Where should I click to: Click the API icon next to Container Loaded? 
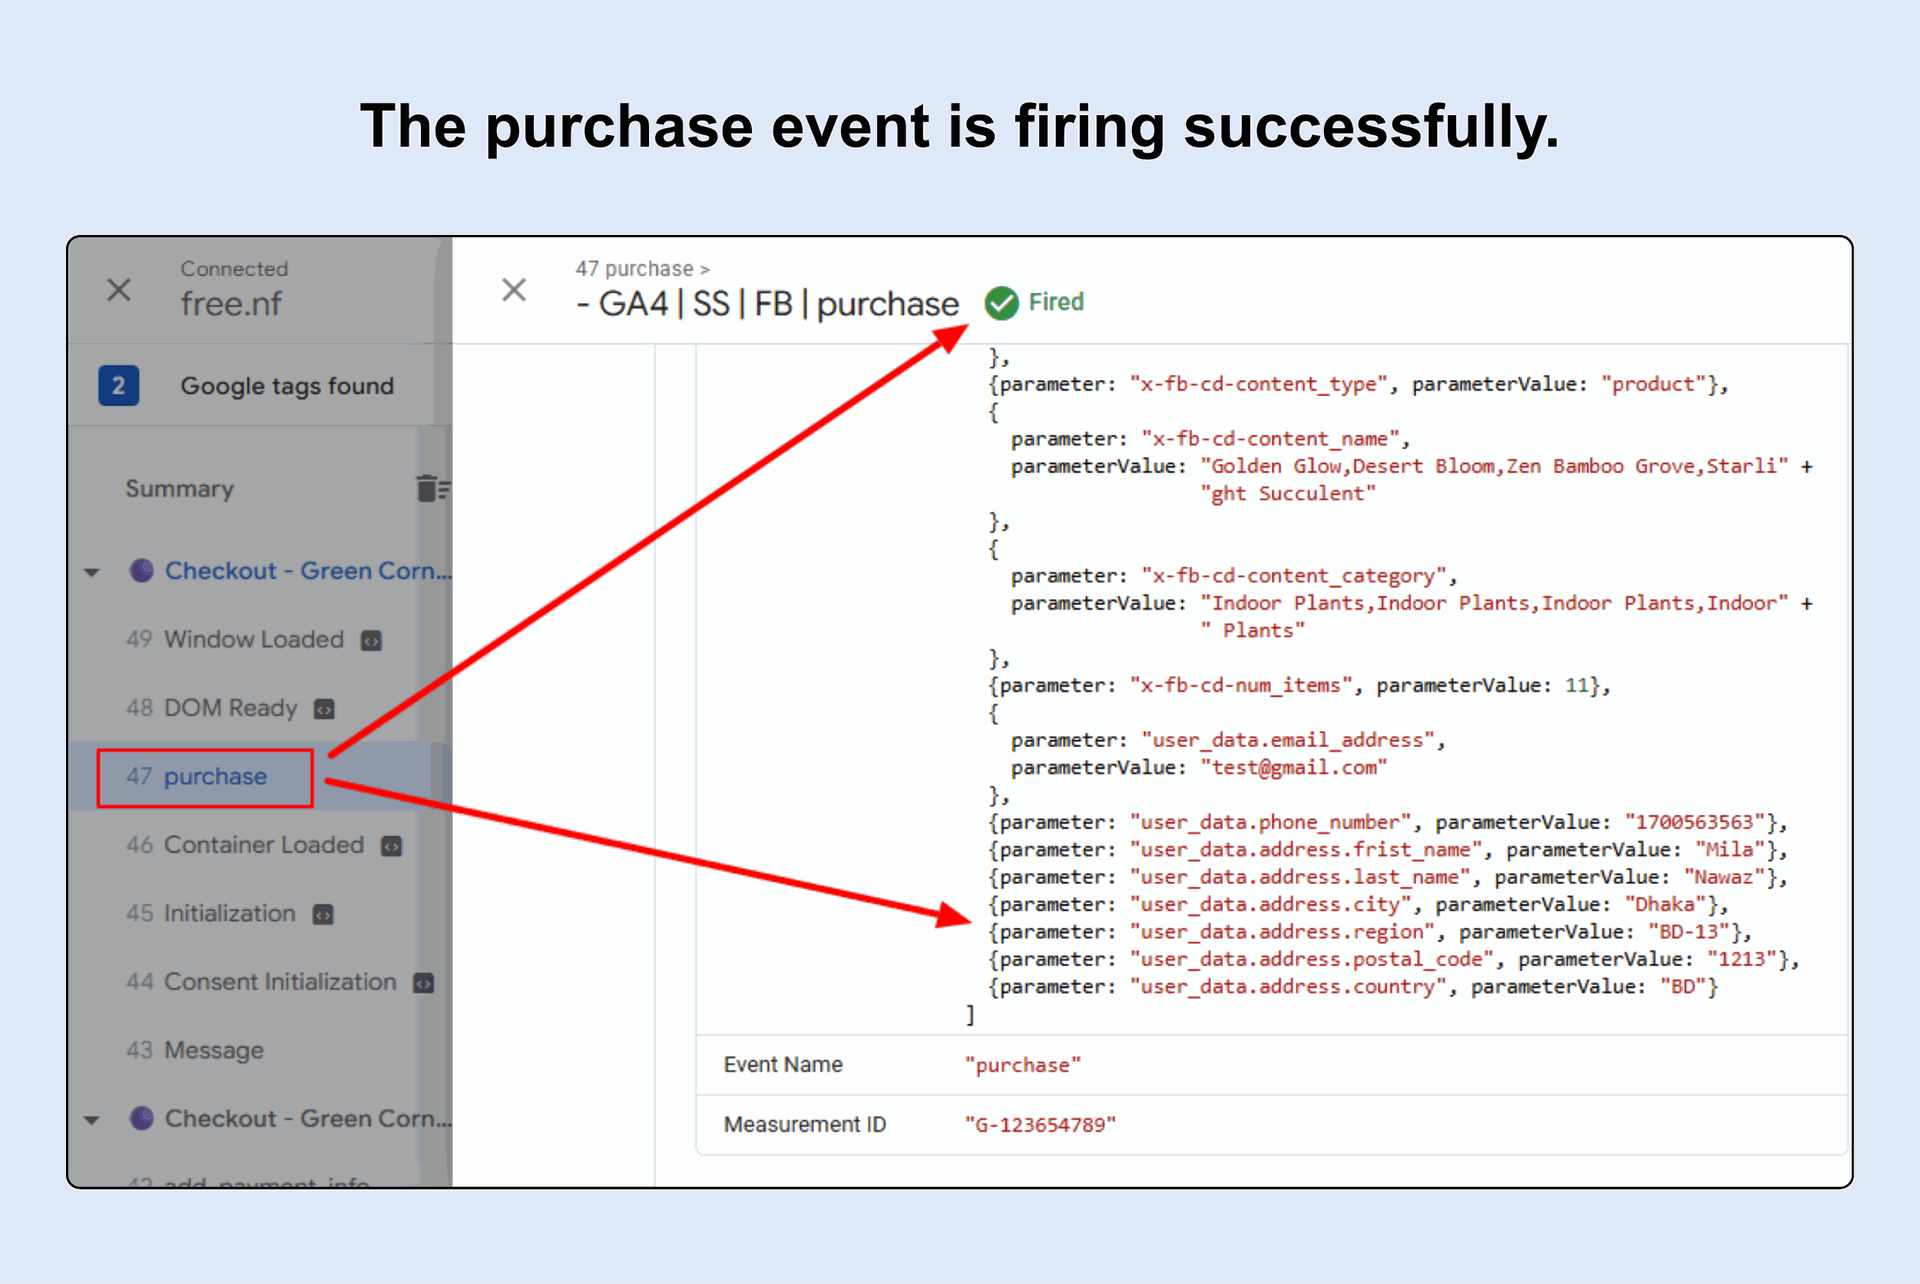pos(391,846)
